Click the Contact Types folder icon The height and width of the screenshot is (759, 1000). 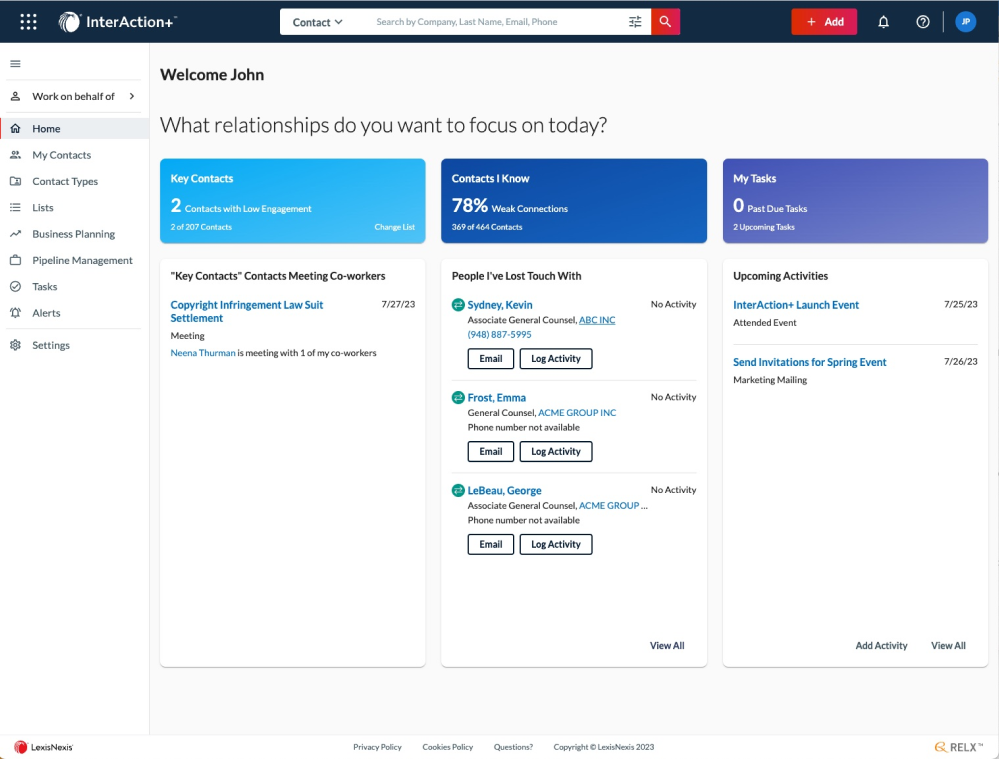(x=15, y=181)
